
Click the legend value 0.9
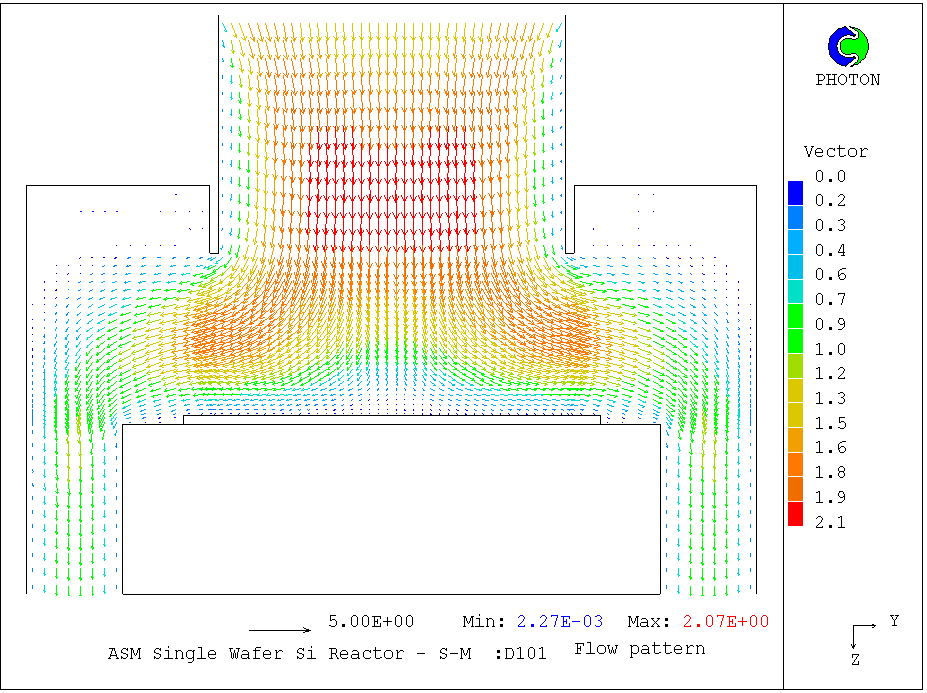pos(830,324)
